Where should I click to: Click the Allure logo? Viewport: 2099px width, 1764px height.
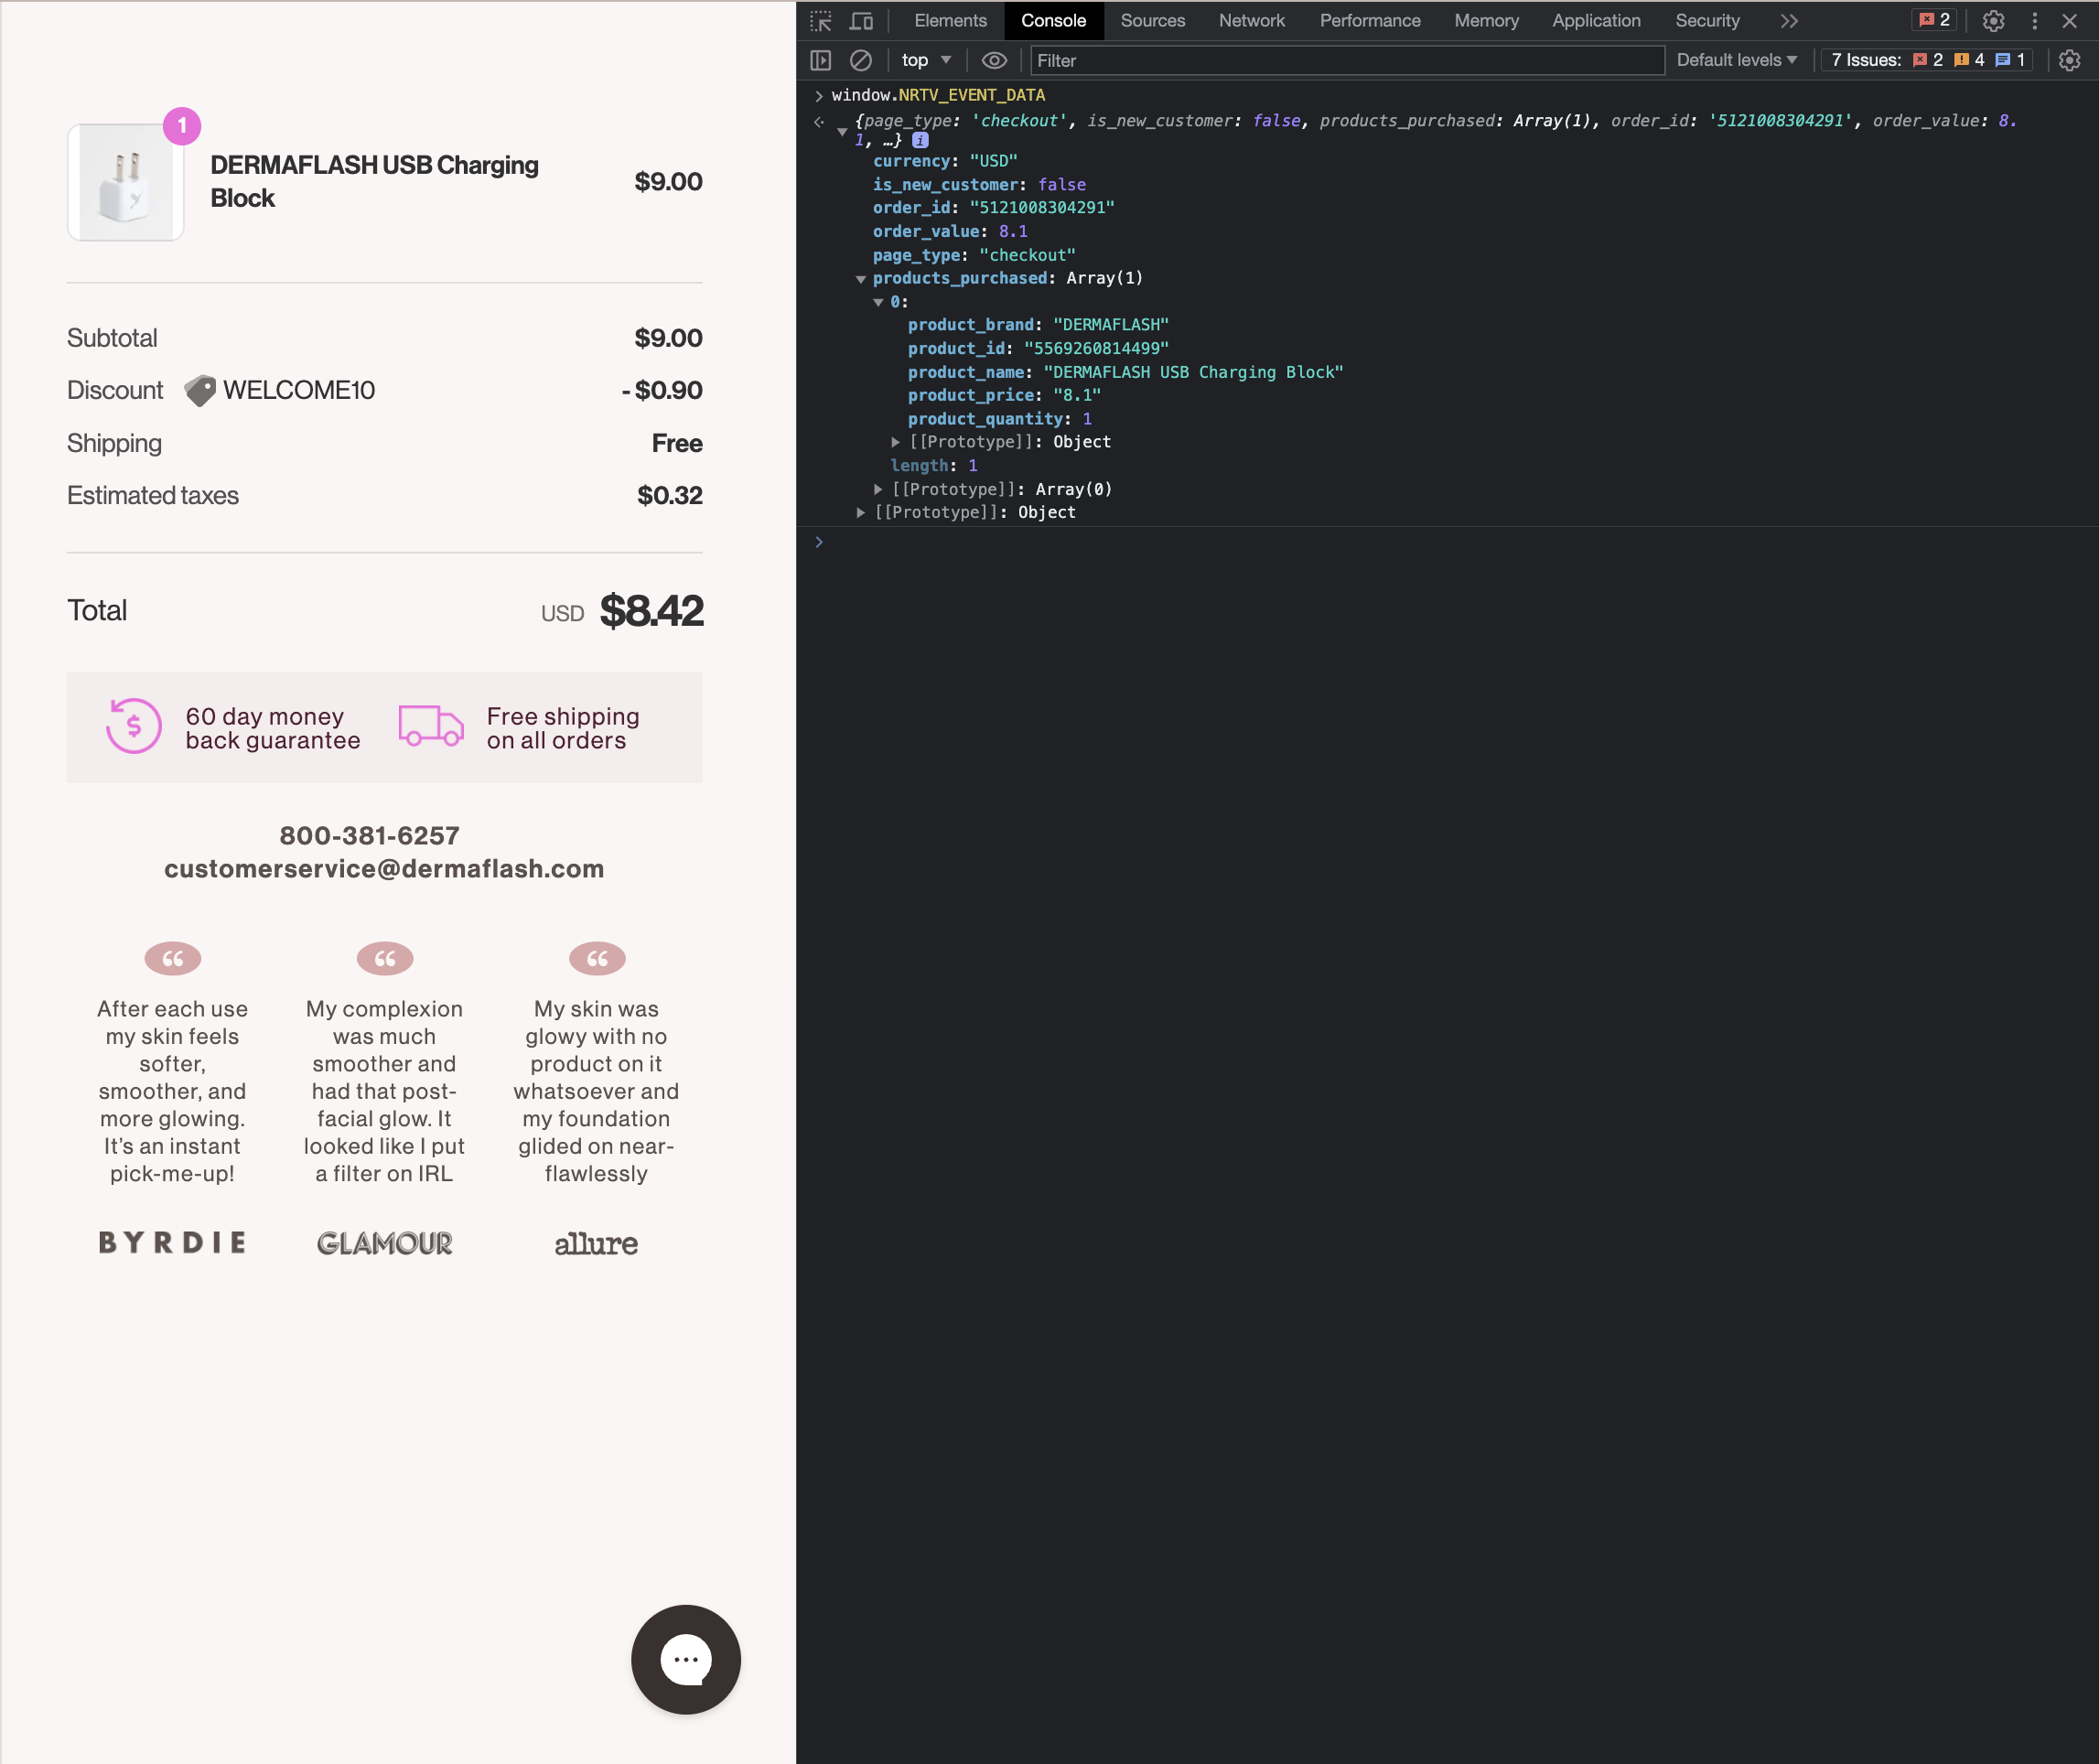point(596,1243)
